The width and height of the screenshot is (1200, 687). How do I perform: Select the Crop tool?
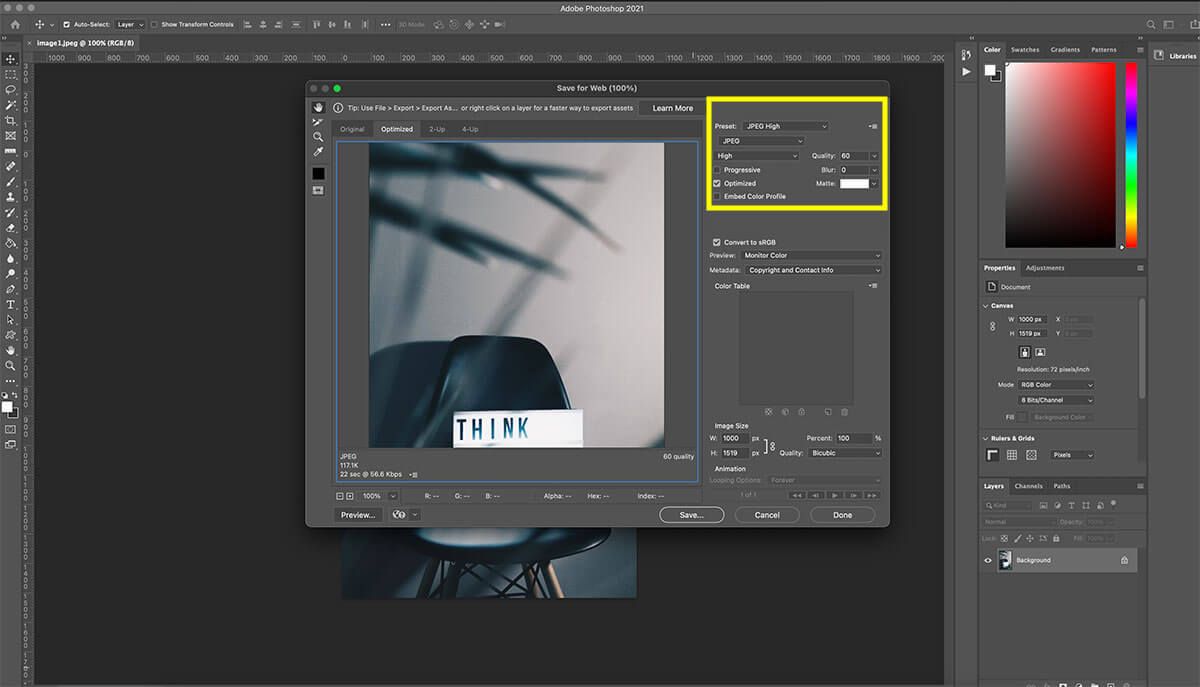(x=10, y=120)
